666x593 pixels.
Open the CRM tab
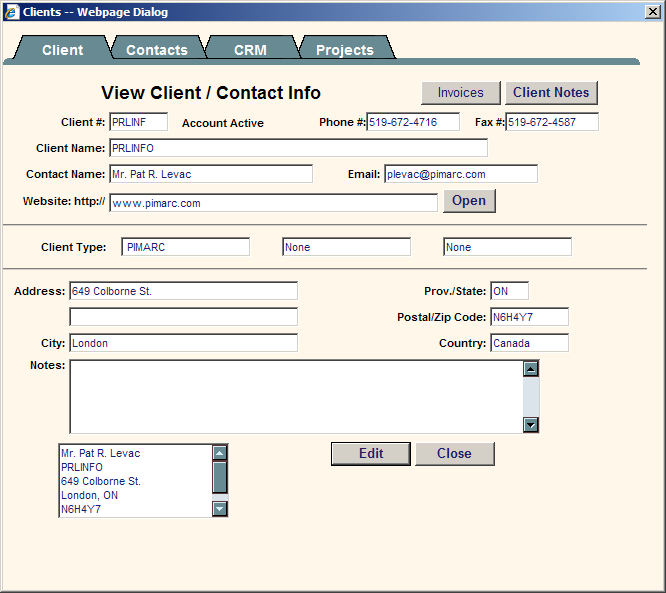pyautogui.click(x=250, y=49)
